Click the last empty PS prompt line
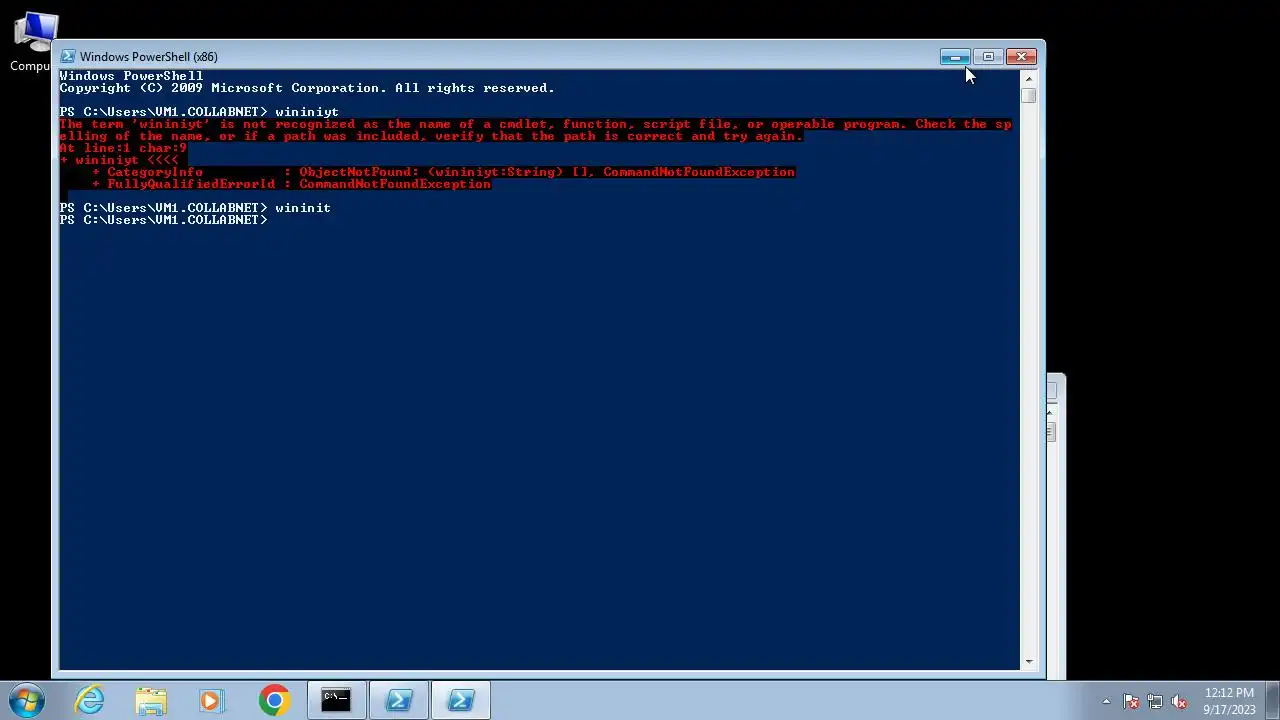Image resolution: width=1280 pixels, height=720 pixels. (163, 220)
